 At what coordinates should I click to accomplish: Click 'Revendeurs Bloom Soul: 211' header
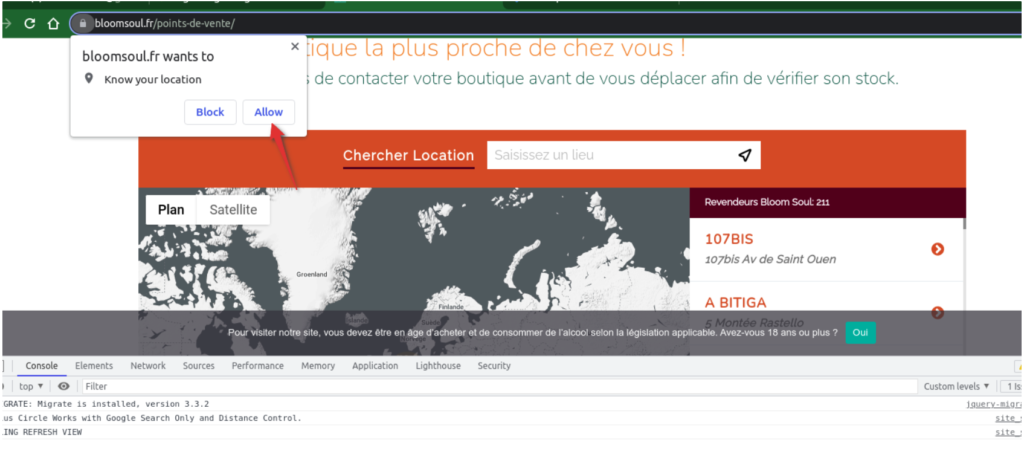[767, 203]
